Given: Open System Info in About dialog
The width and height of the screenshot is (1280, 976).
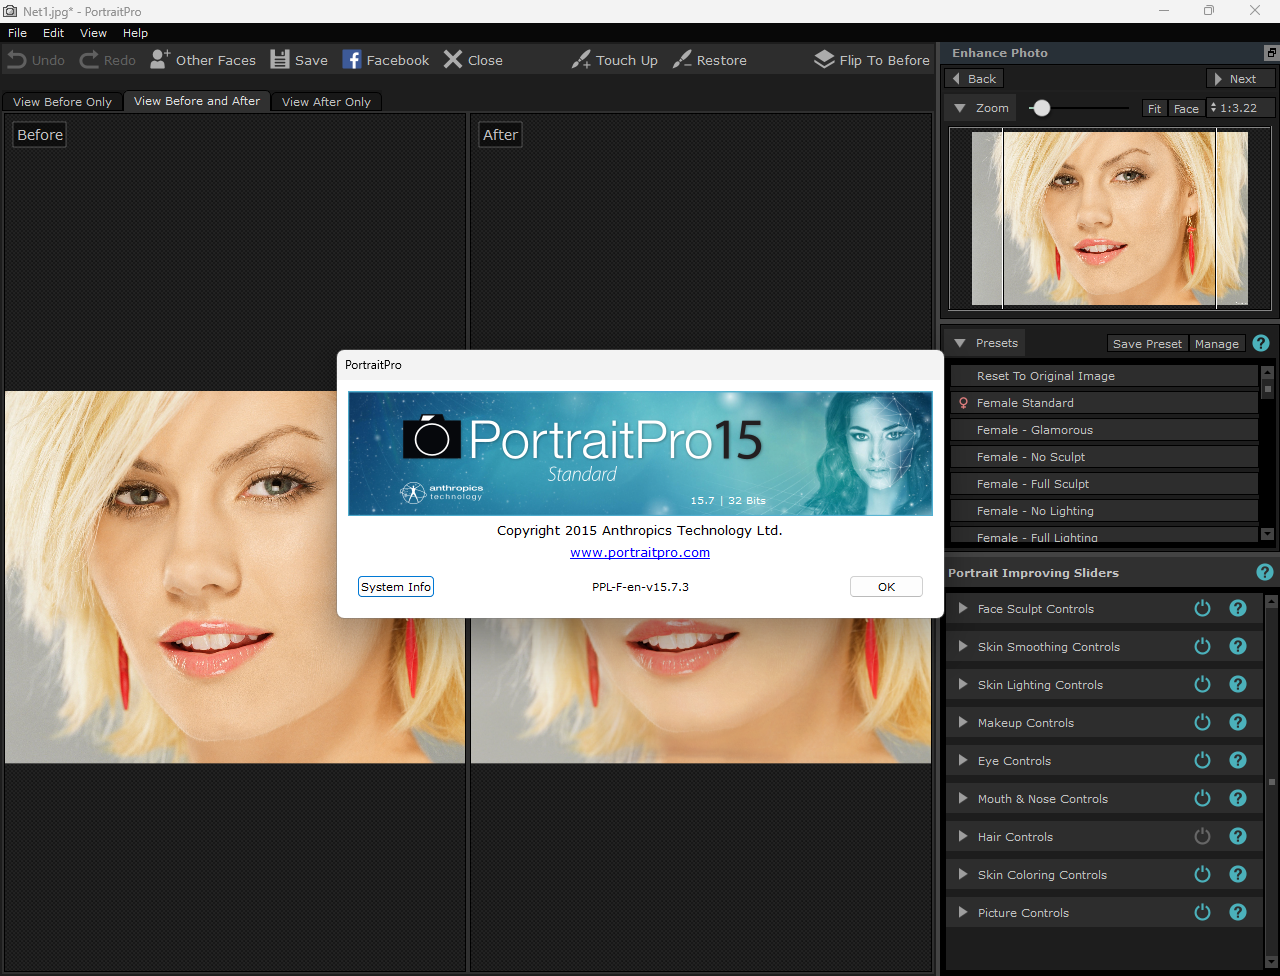Looking at the screenshot, I should 396,587.
